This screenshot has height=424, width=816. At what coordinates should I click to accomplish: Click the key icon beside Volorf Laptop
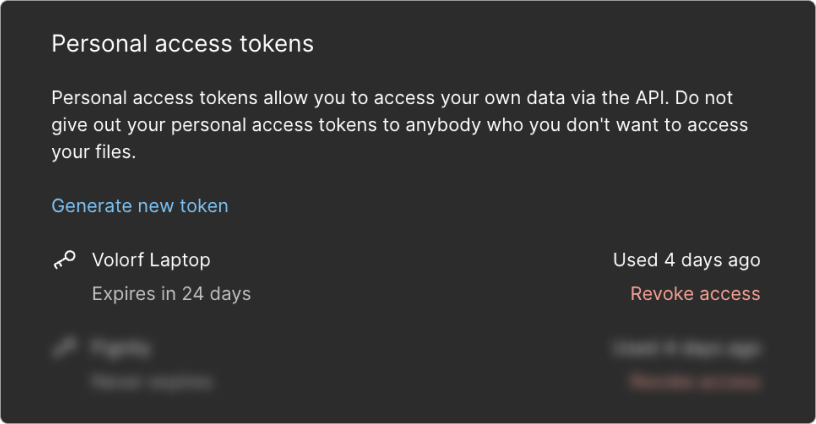64,260
